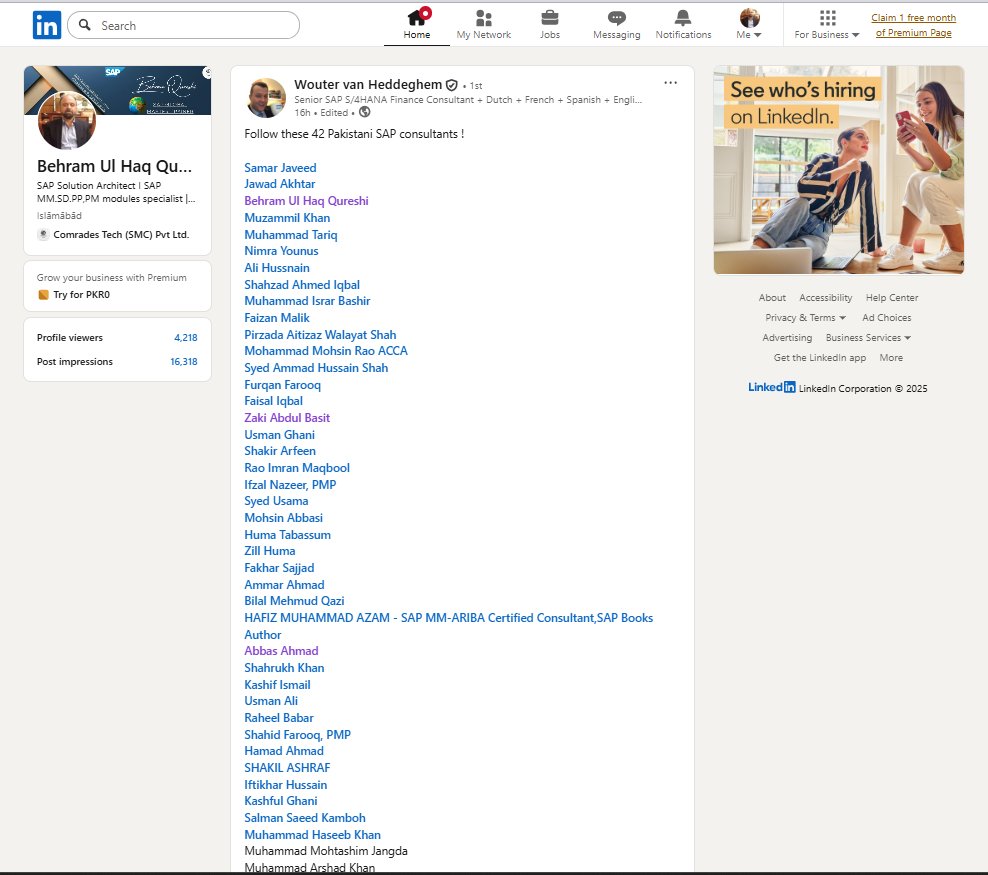Click Comrades Tech (SMC) Pvt Ltd. link

(x=121, y=234)
